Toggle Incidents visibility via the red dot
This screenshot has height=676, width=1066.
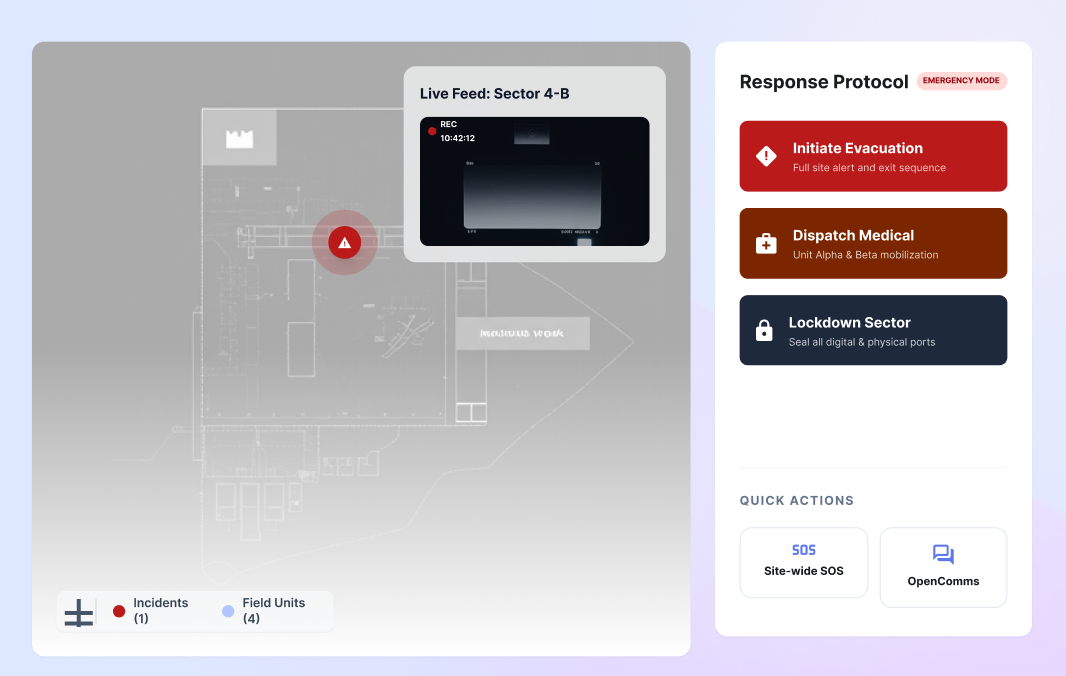click(117, 609)
